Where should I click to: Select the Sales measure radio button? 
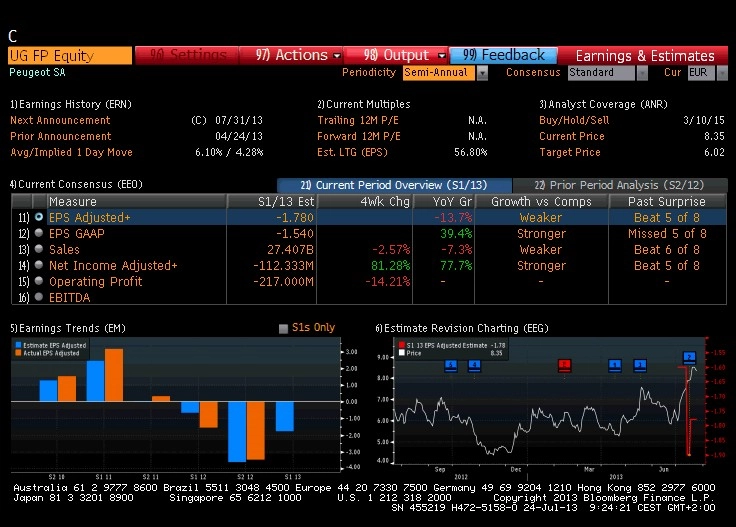[x=39, y=249]
